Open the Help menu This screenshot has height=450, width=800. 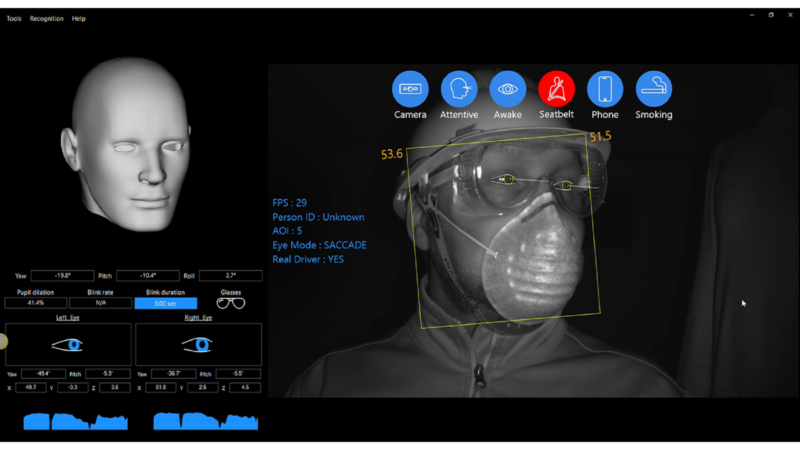pos(79,19)
